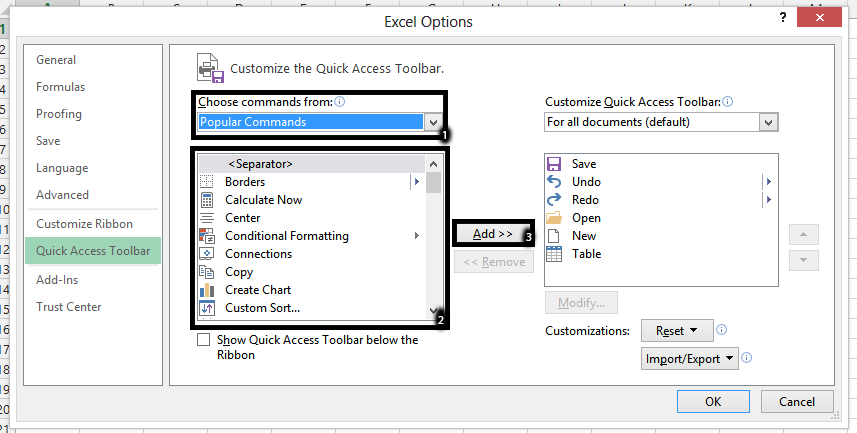Select the <Separator> list entry
The image size is (857, 433).
point(312,163)
